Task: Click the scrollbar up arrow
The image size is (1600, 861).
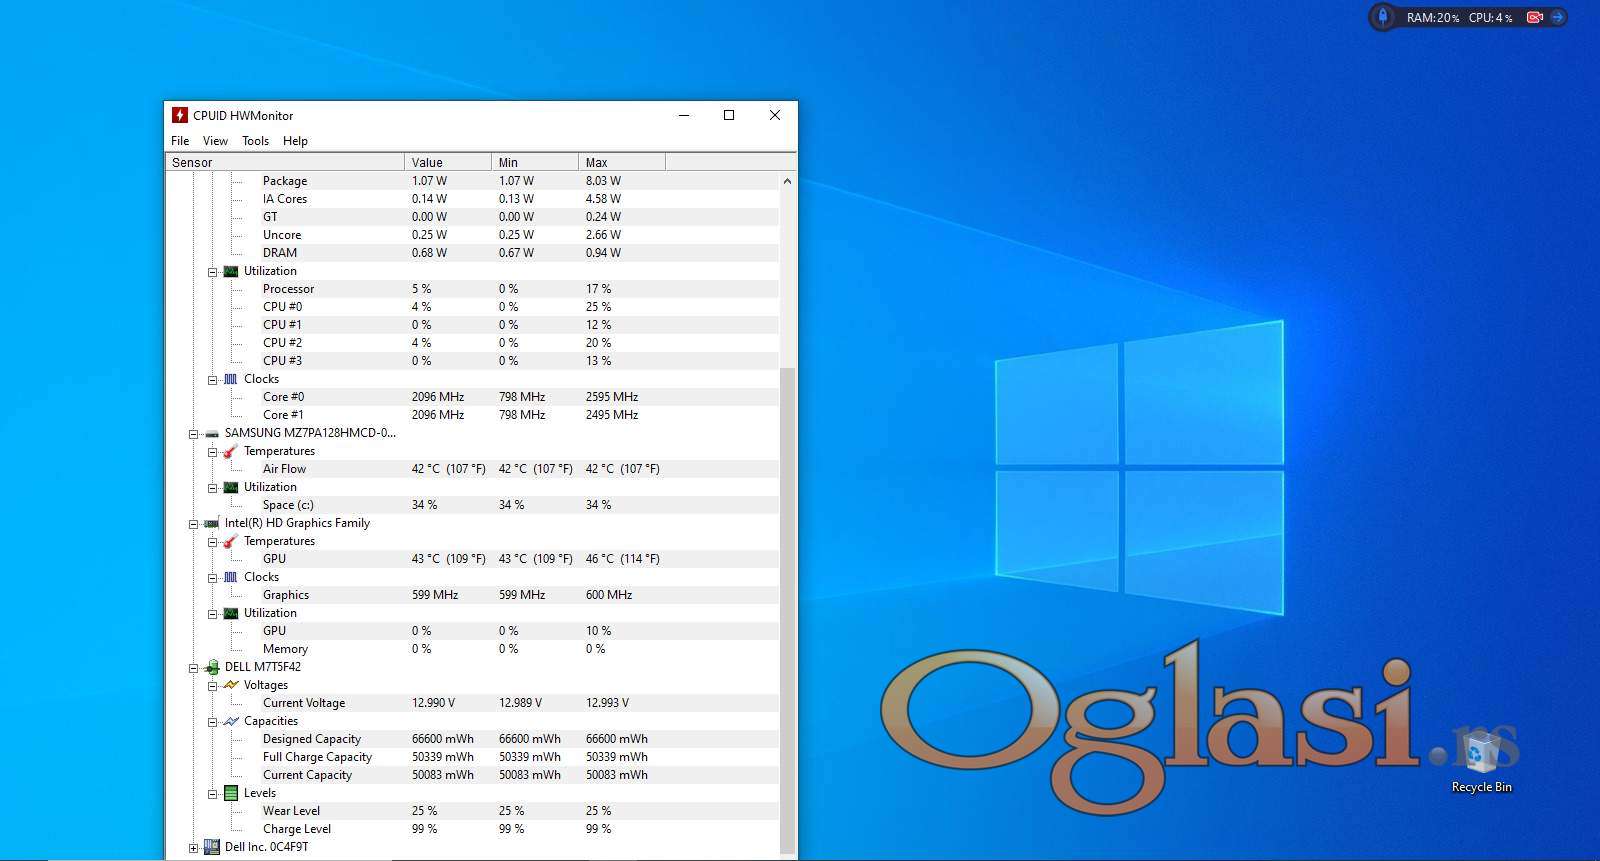Action: (x=787, y=181)
